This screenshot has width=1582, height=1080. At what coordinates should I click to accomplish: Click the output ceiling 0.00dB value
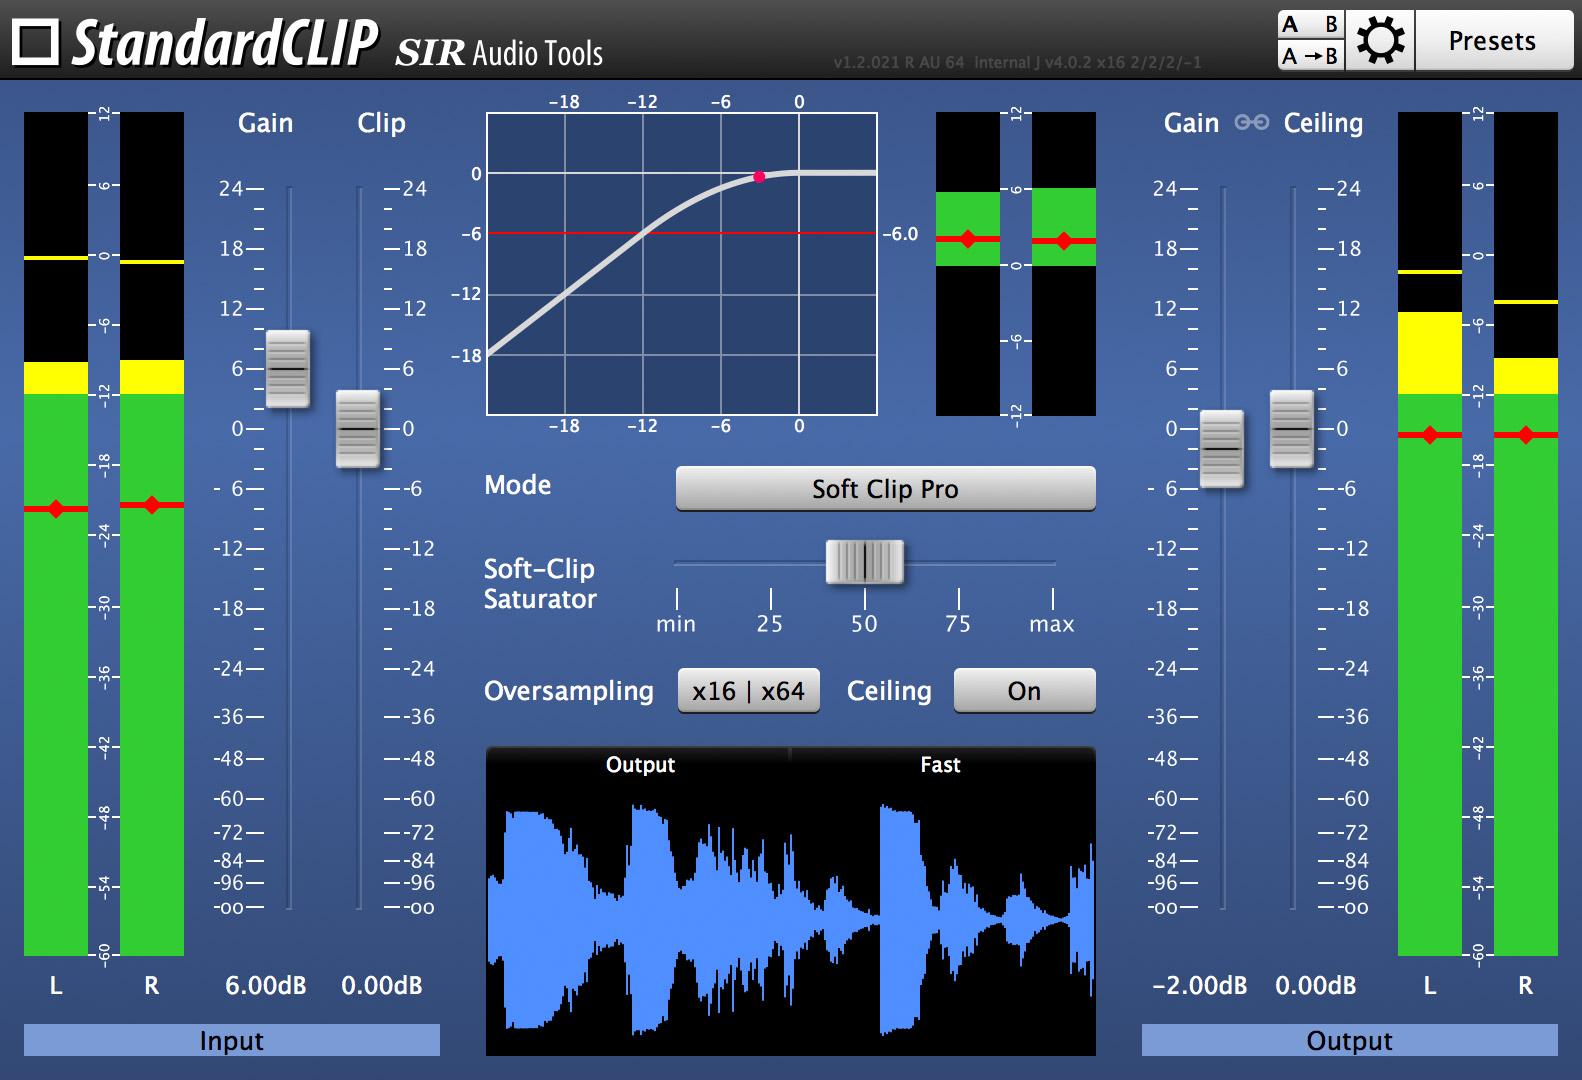tap(1316, 986)
